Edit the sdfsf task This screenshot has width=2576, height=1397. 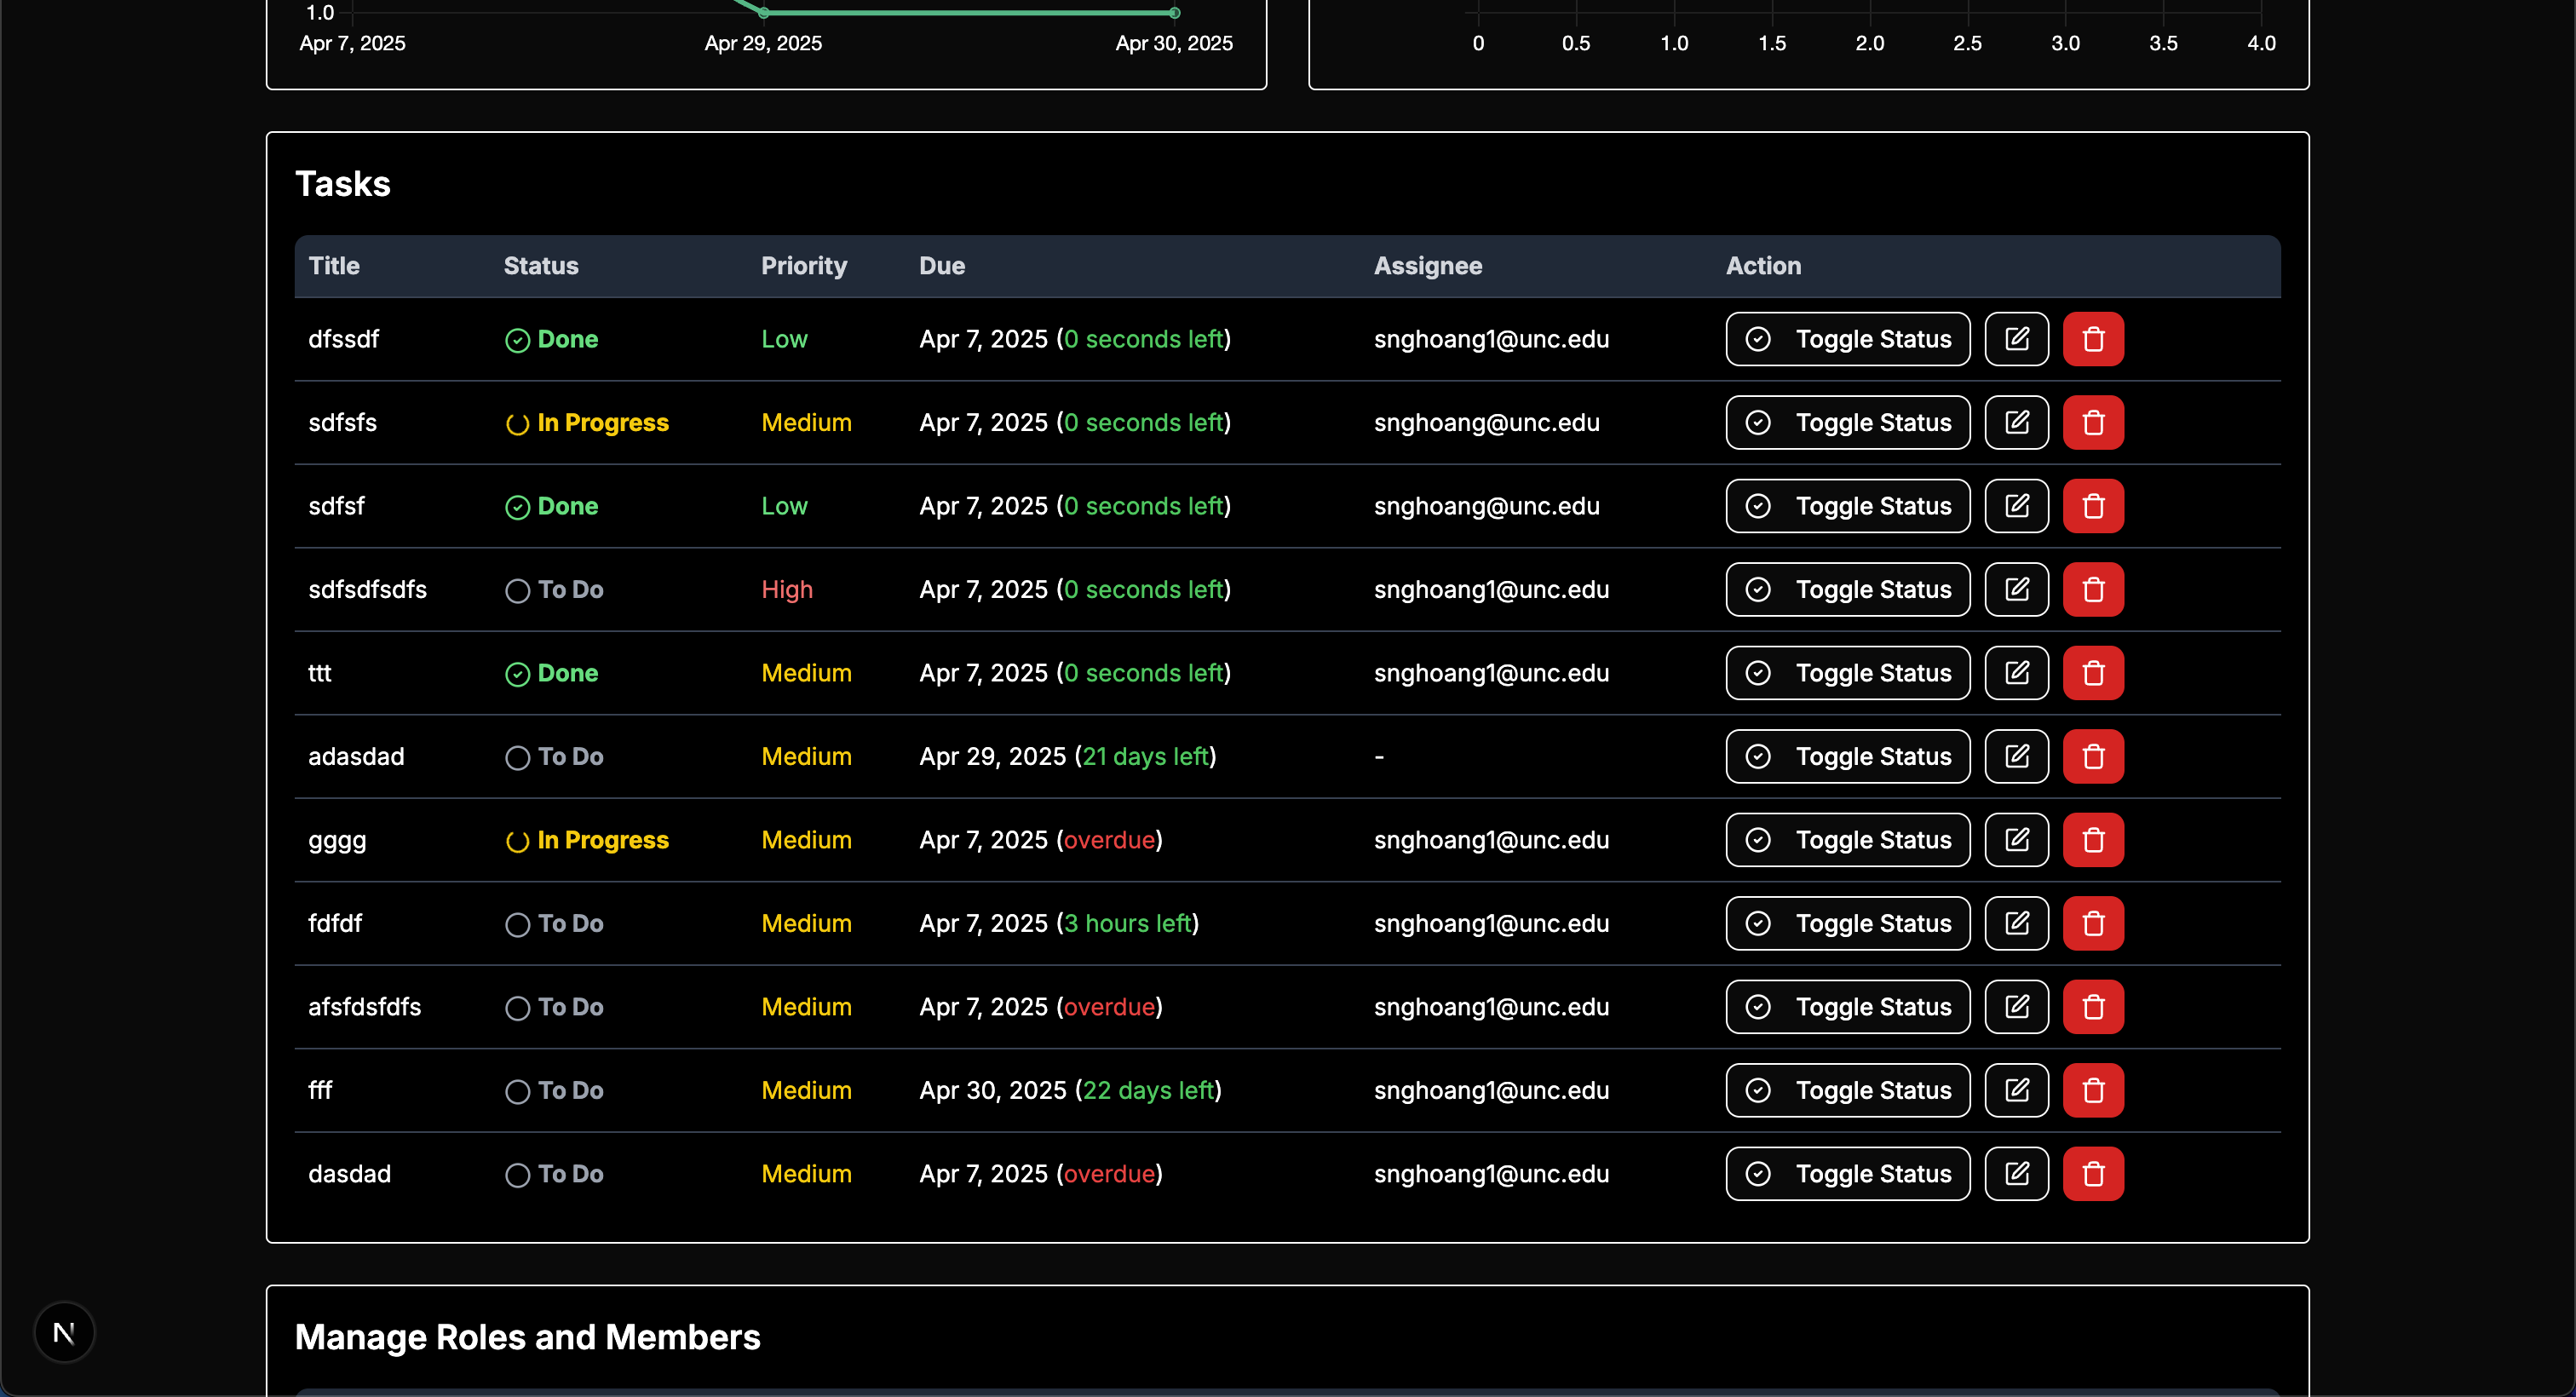(2016, 506)
